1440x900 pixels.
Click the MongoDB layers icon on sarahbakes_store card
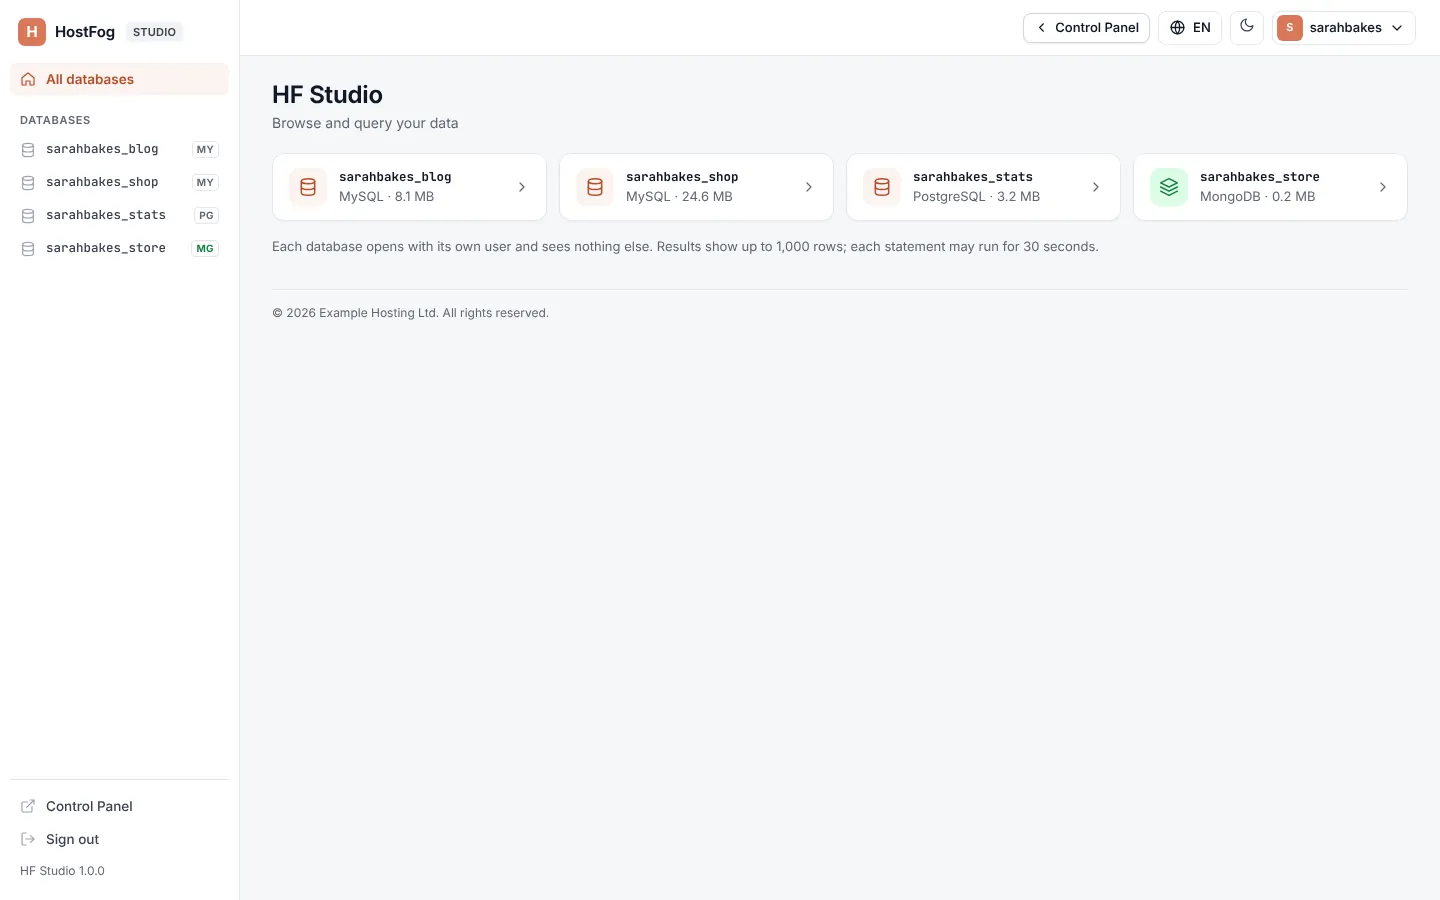(x=1169, y=187)
